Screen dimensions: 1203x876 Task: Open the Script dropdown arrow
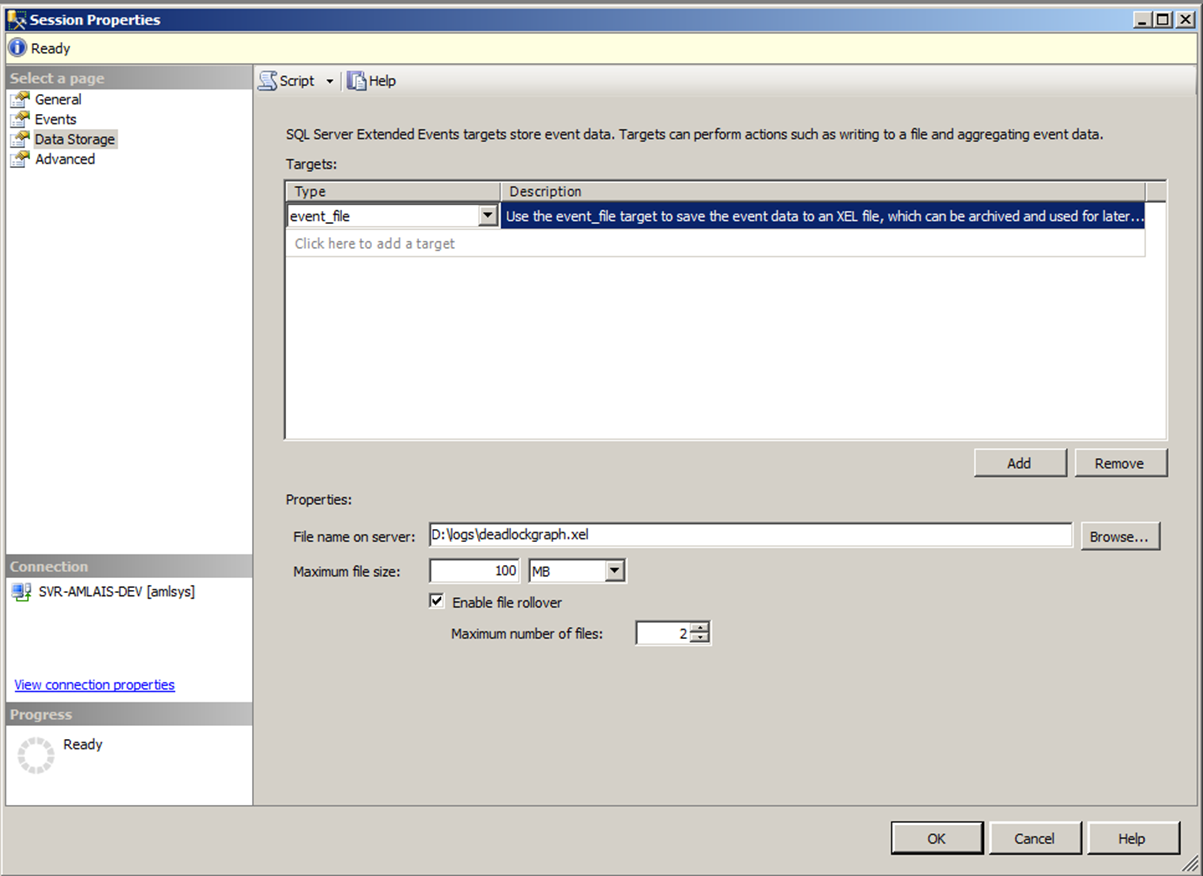click(330, 82)
